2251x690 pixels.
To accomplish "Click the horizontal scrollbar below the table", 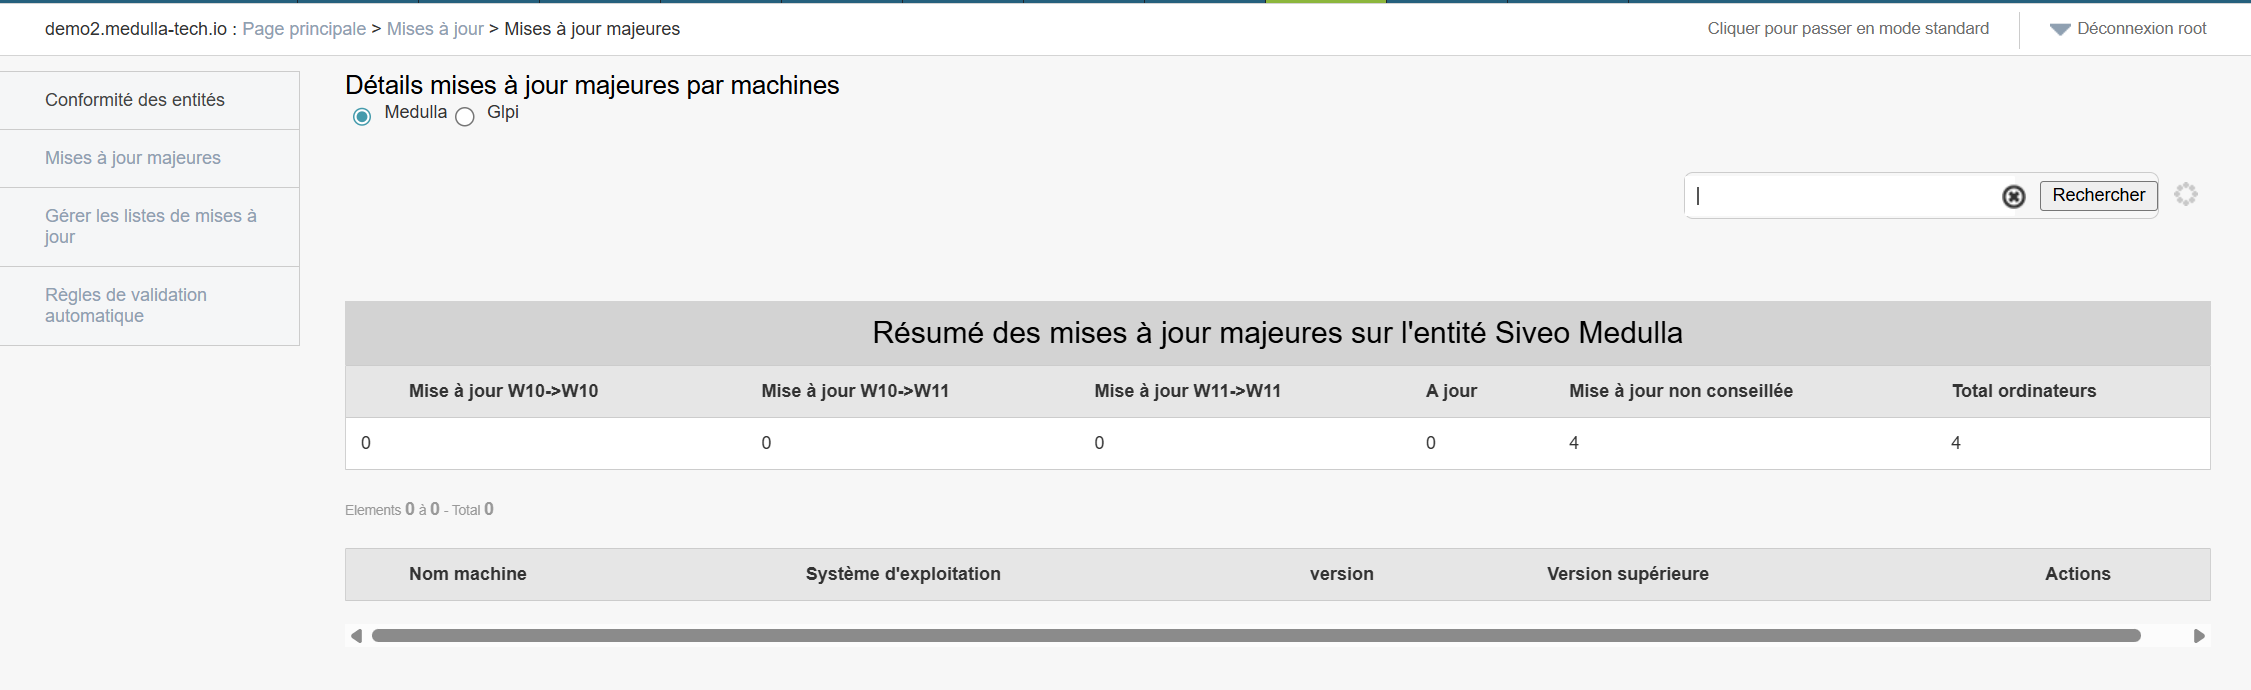I will tap(1255, 636).
